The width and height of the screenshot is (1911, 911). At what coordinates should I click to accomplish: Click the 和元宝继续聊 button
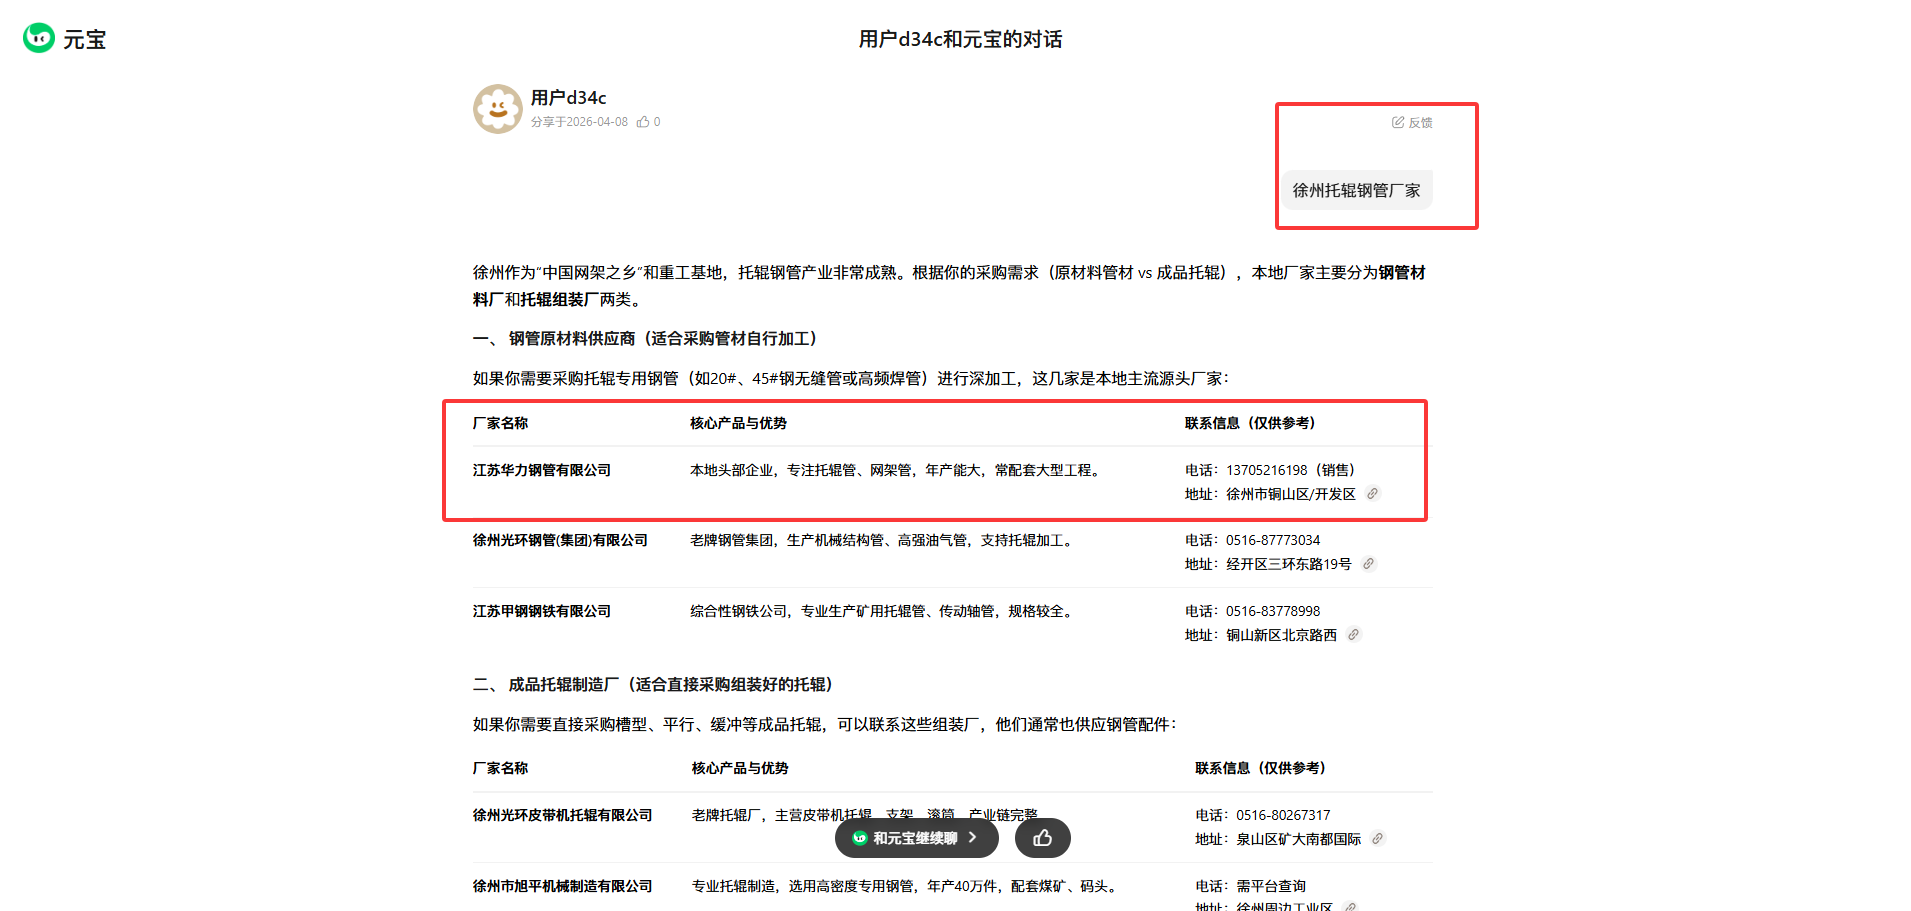tap(916, 838)
